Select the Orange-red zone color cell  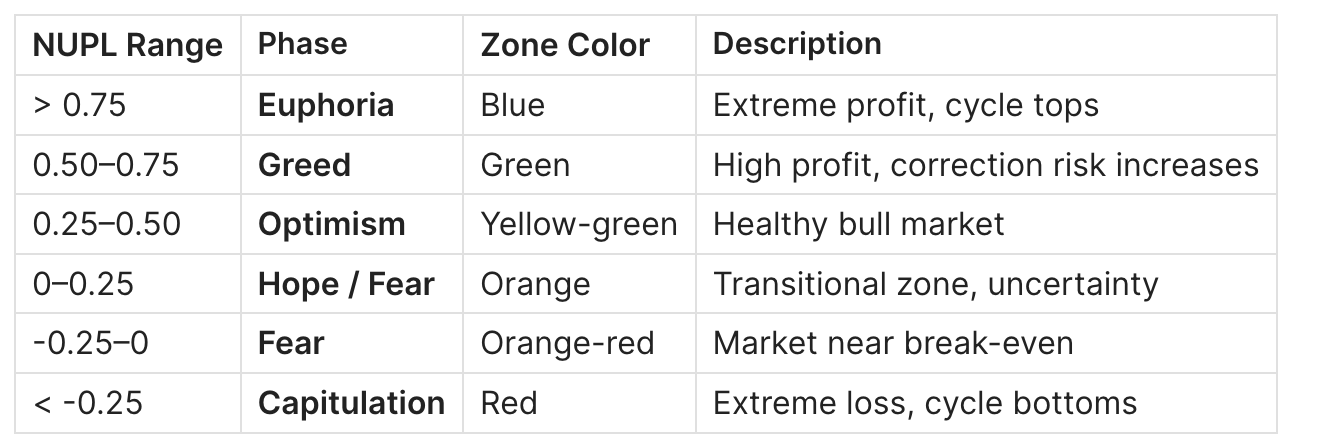point(567,343)
